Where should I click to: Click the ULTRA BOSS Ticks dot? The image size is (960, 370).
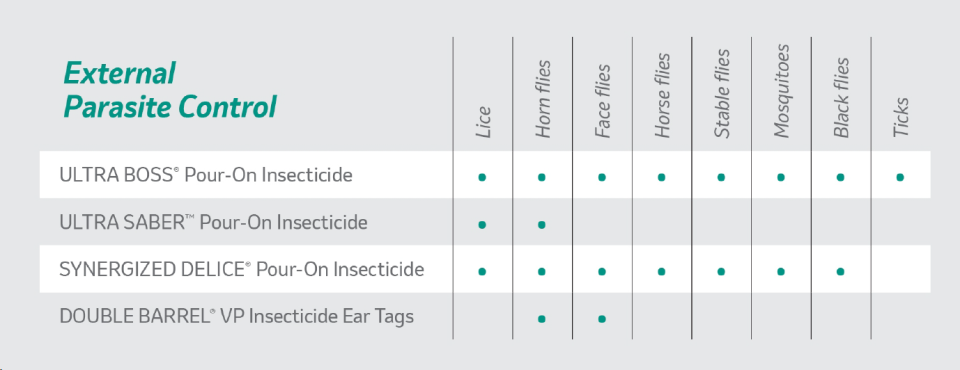(899, 178)
